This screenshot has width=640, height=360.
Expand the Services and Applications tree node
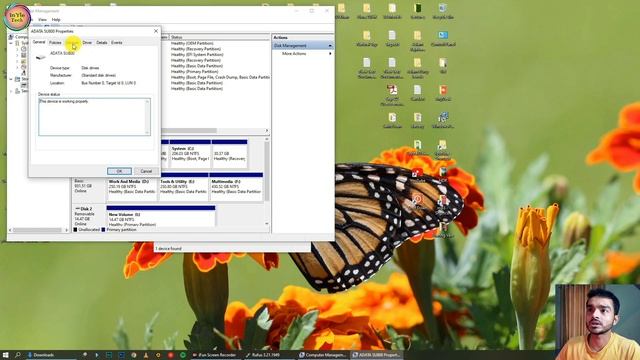pos(11,91)
